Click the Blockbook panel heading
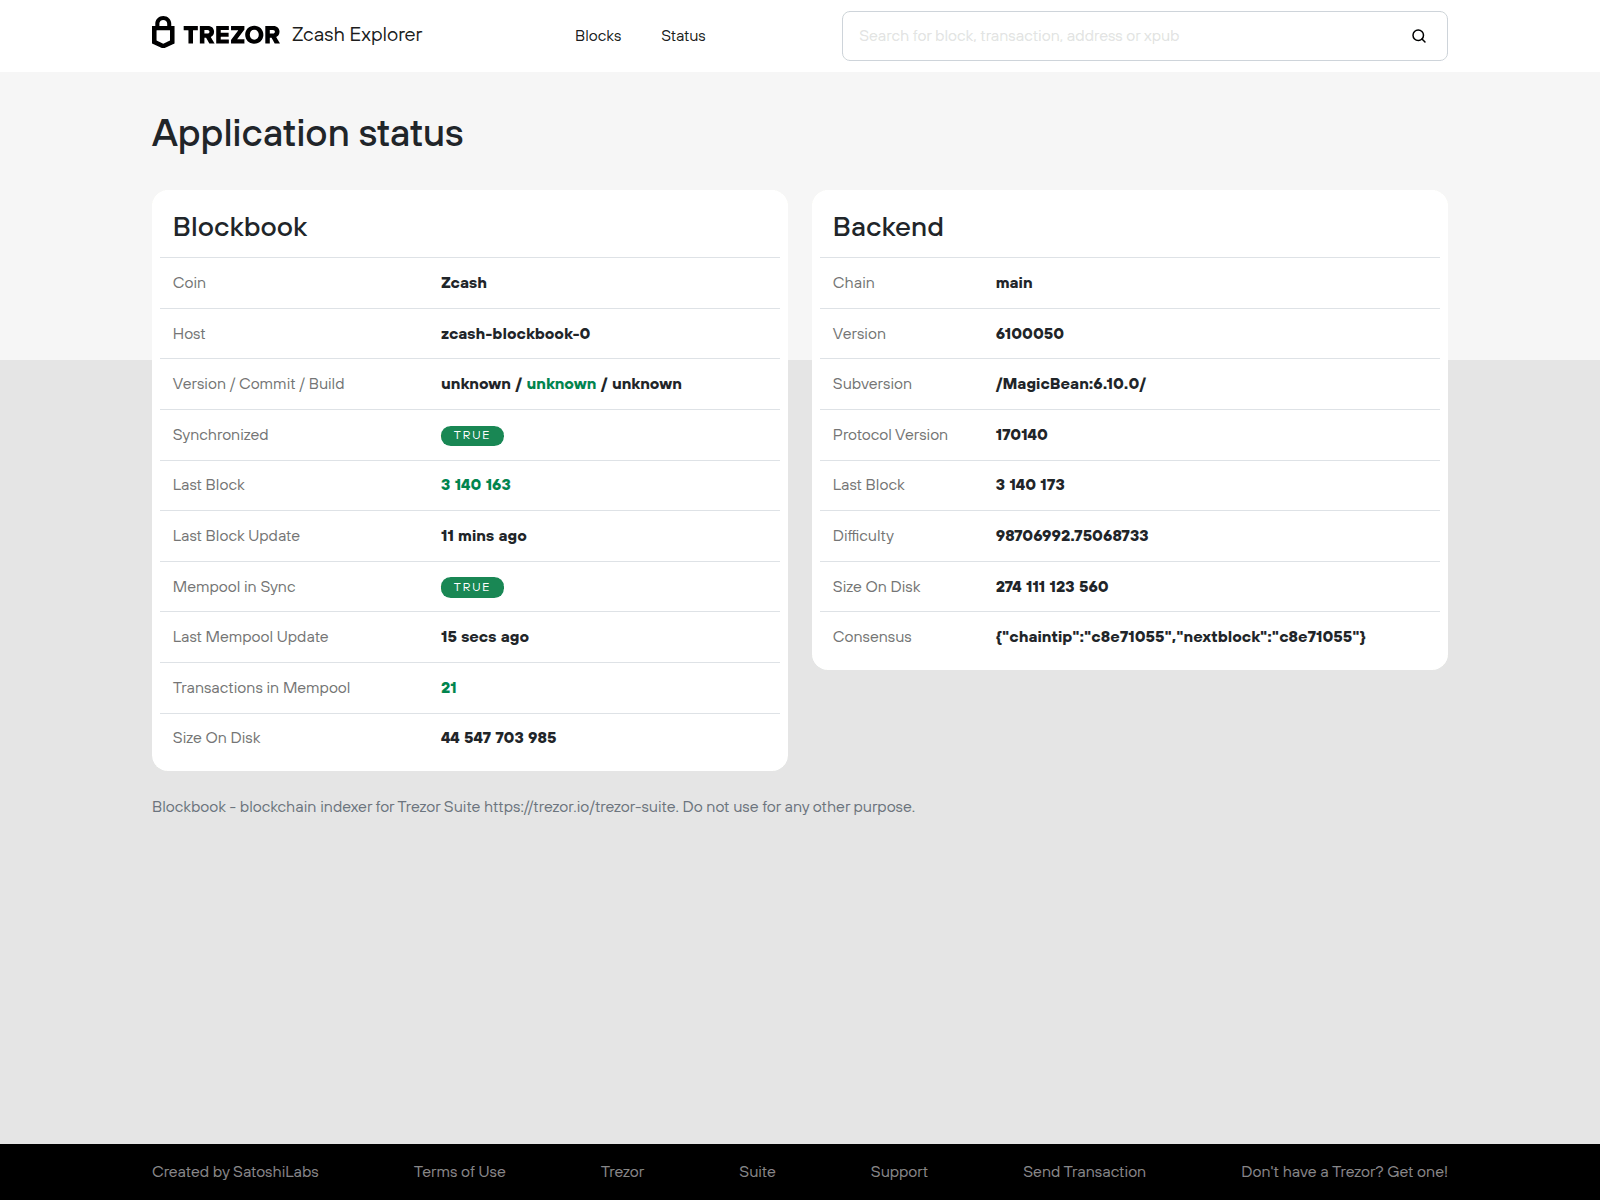 click(x=240, y=227)
